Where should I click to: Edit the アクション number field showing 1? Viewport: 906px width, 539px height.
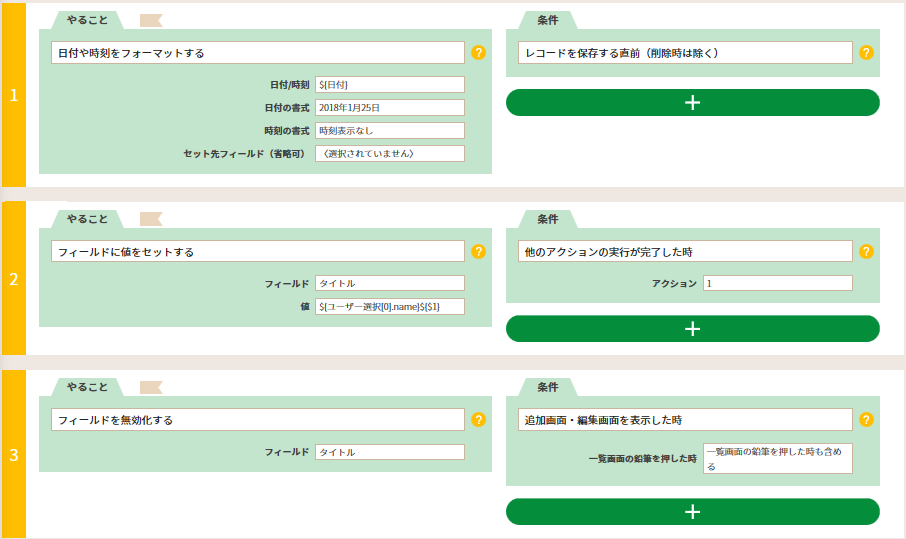click(x=778, y=283)
